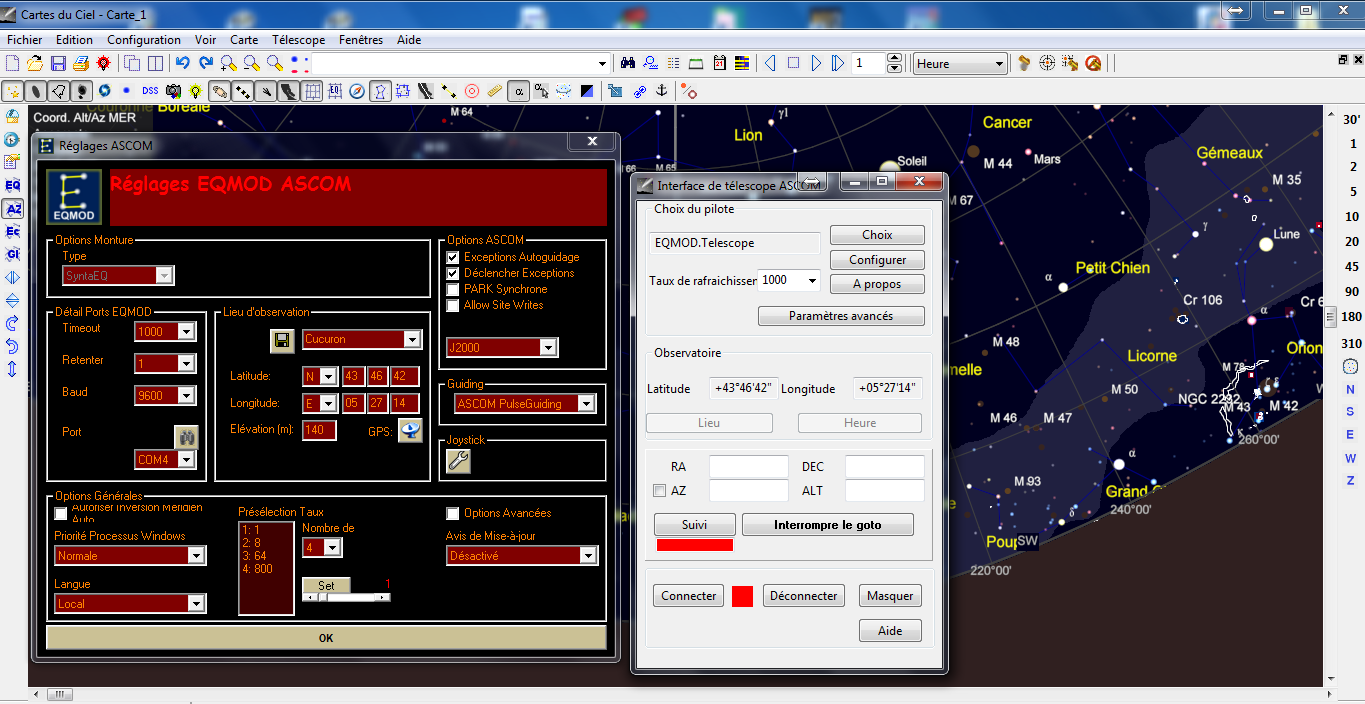The width and height of the screenshot is (1365, 704).
Task: Click the anchor icon in toolbar
Action: [660, 91]
